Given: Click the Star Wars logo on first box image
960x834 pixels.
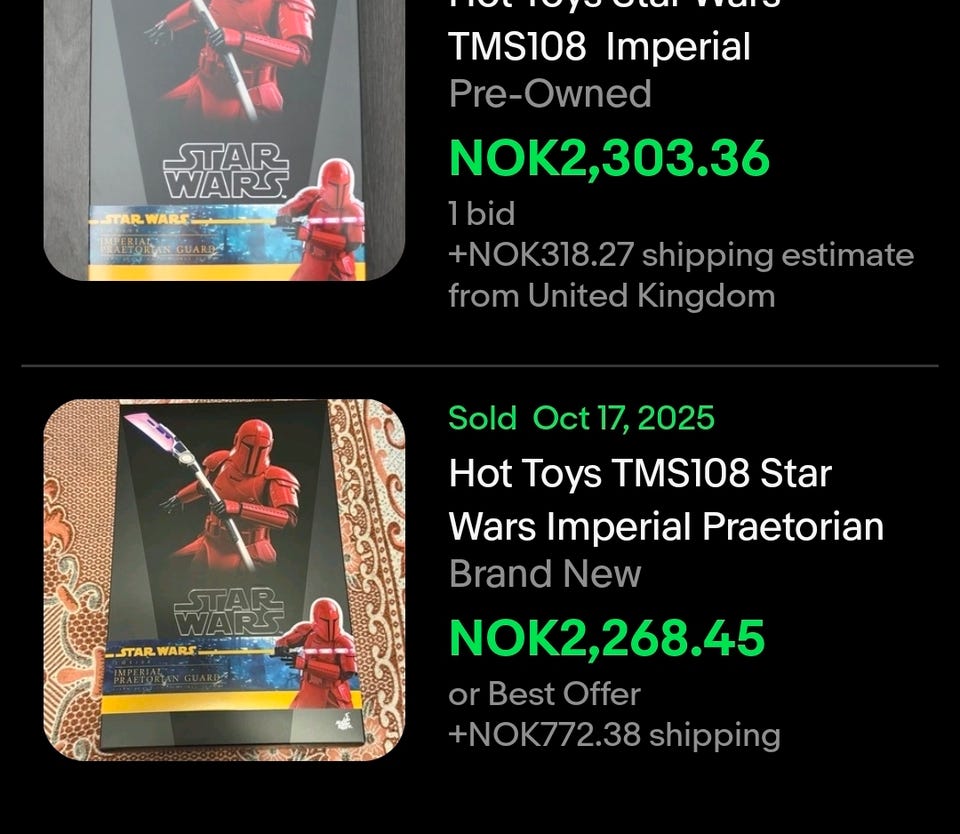Looking at the screenshot, I should coord(226,171).
